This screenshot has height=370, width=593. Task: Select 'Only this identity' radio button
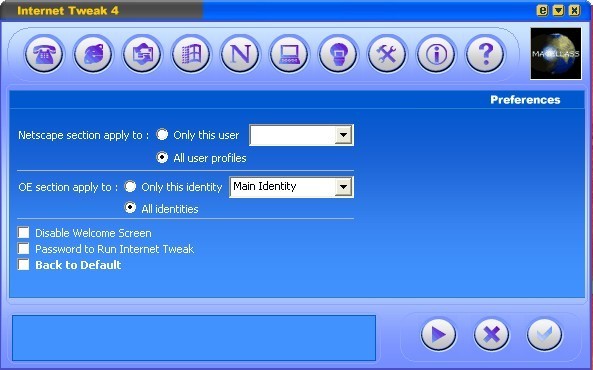coord(130,186)
